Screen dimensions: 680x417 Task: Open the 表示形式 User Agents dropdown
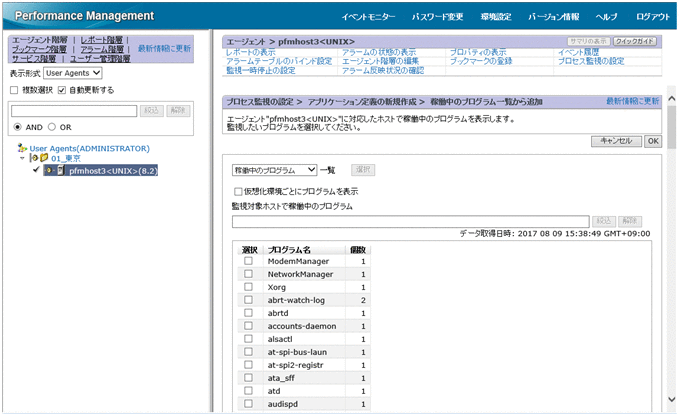point(73,73)
